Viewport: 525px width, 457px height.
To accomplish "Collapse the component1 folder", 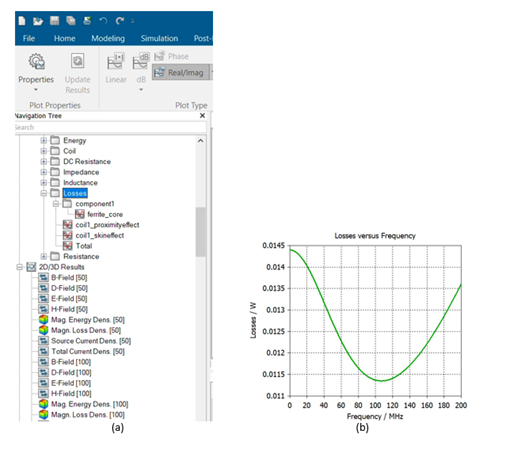I will 56,204.
